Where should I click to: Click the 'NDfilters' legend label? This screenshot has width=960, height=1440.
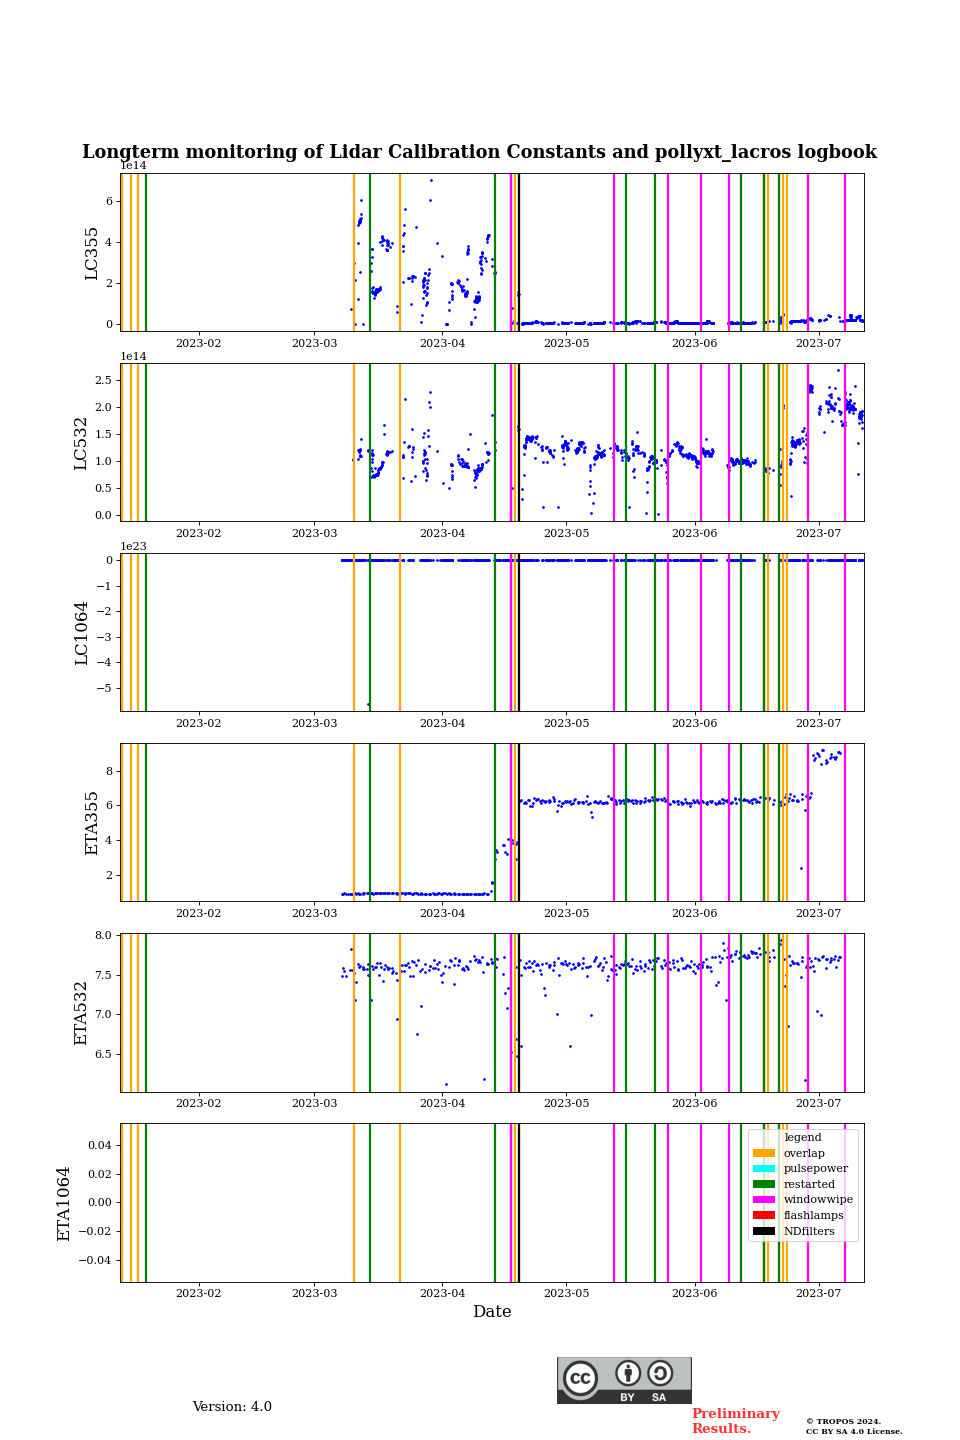tap(809, 1232)
